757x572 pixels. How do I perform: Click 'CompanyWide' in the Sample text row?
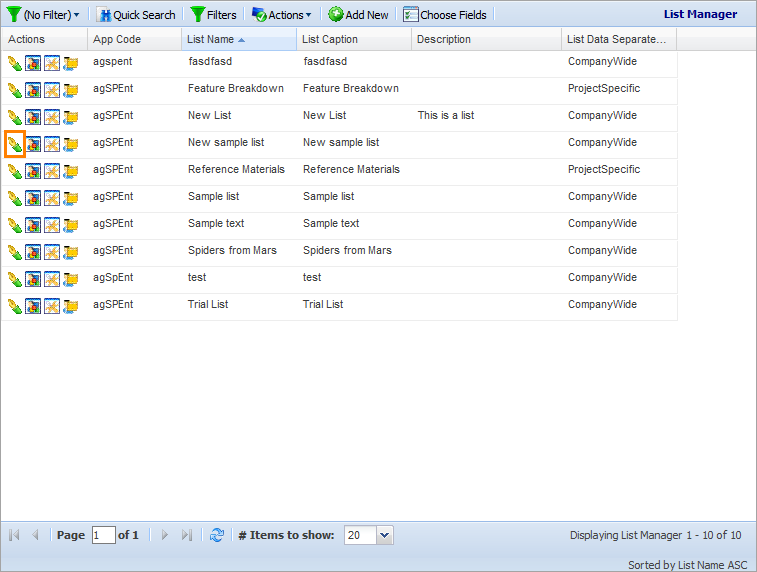(x=603, y=223)
